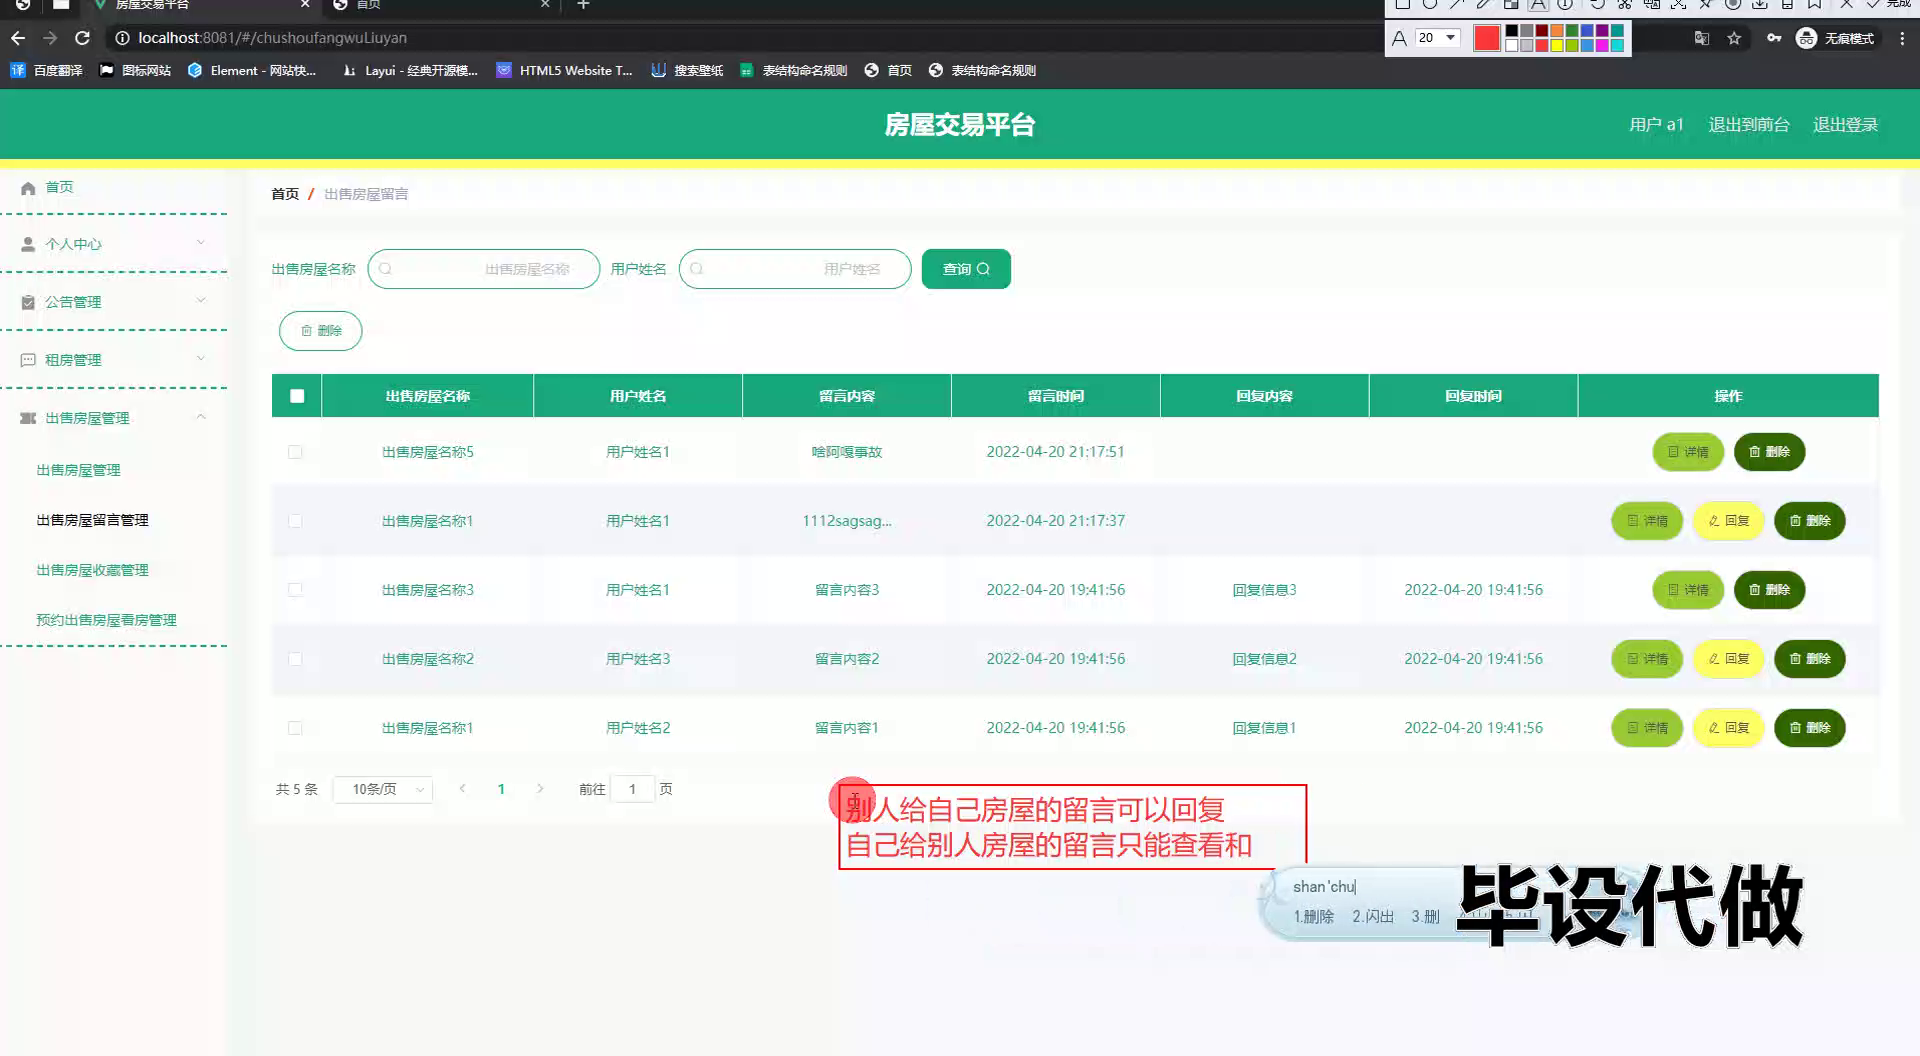Go to next page arrow
Image resolution: width=1920 pixels, height=1056 pixels.
[540, 789]
